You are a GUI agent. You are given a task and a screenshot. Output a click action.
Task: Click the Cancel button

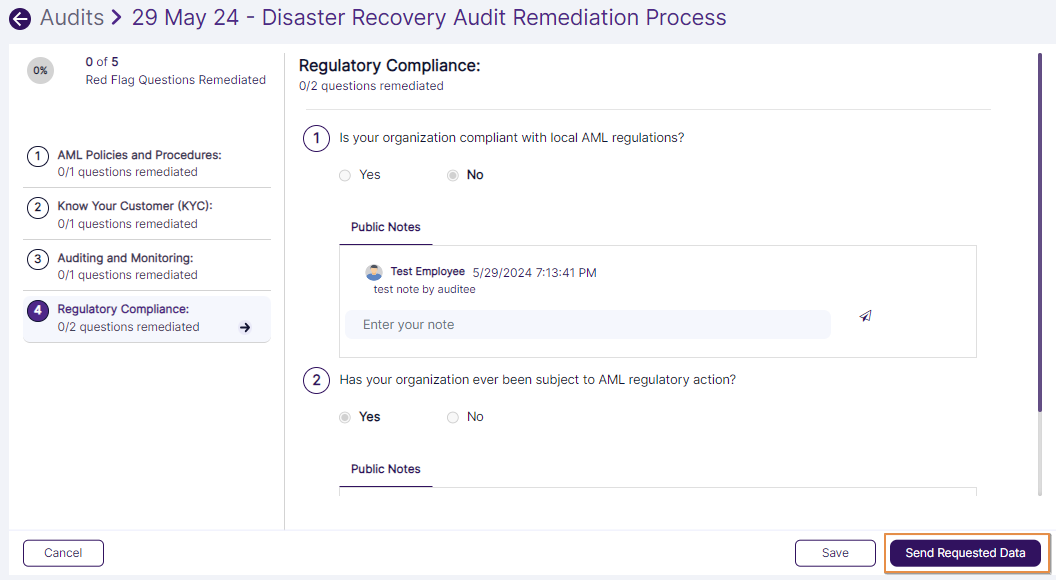point(63,552)
